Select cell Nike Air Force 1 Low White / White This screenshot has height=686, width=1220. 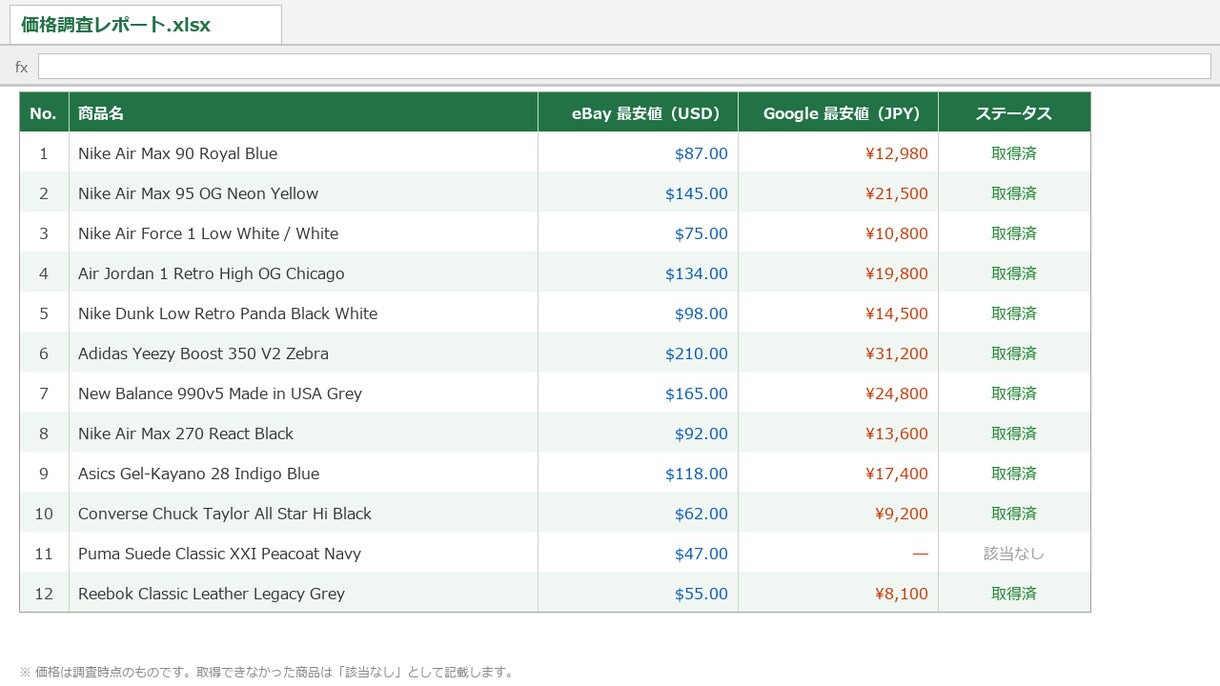click(x=303, y=233)
